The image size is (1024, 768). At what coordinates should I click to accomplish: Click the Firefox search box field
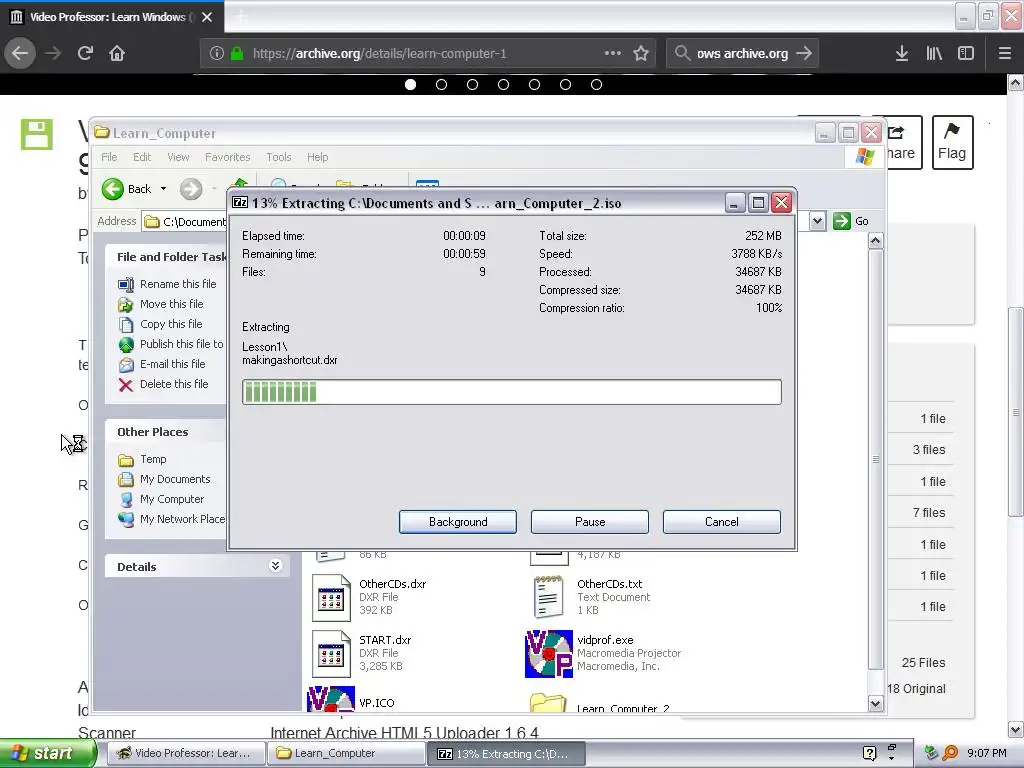tap(742, 54)
